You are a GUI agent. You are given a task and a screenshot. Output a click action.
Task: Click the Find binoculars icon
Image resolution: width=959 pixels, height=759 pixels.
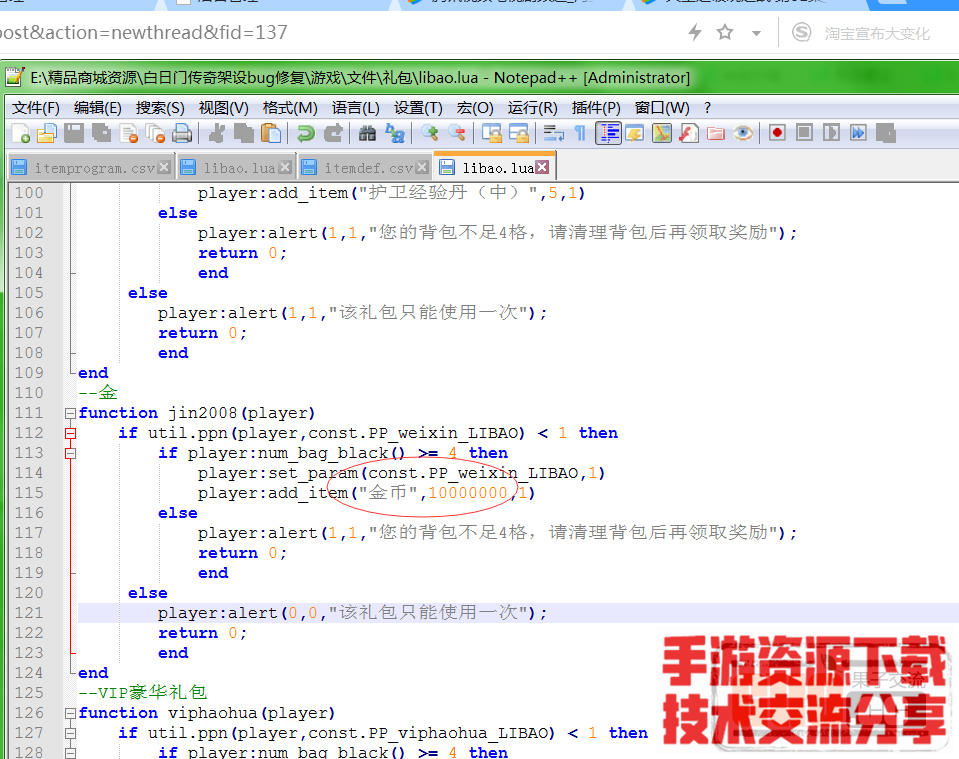pos(367,133)
